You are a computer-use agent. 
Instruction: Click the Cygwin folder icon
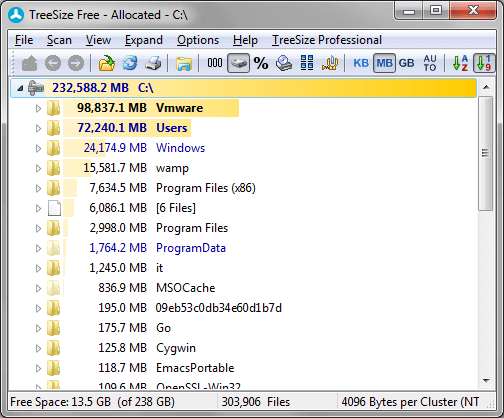53,348
